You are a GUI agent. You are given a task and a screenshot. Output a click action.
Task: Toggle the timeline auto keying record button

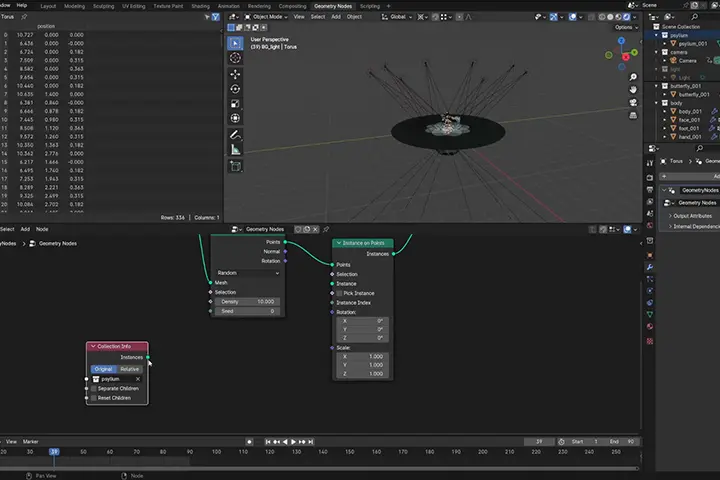pos(249,442)
